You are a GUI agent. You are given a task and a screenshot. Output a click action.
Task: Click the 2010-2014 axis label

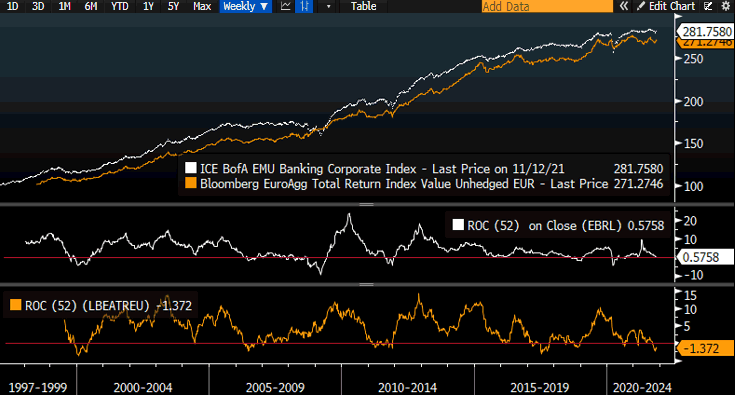pos(407,388)
